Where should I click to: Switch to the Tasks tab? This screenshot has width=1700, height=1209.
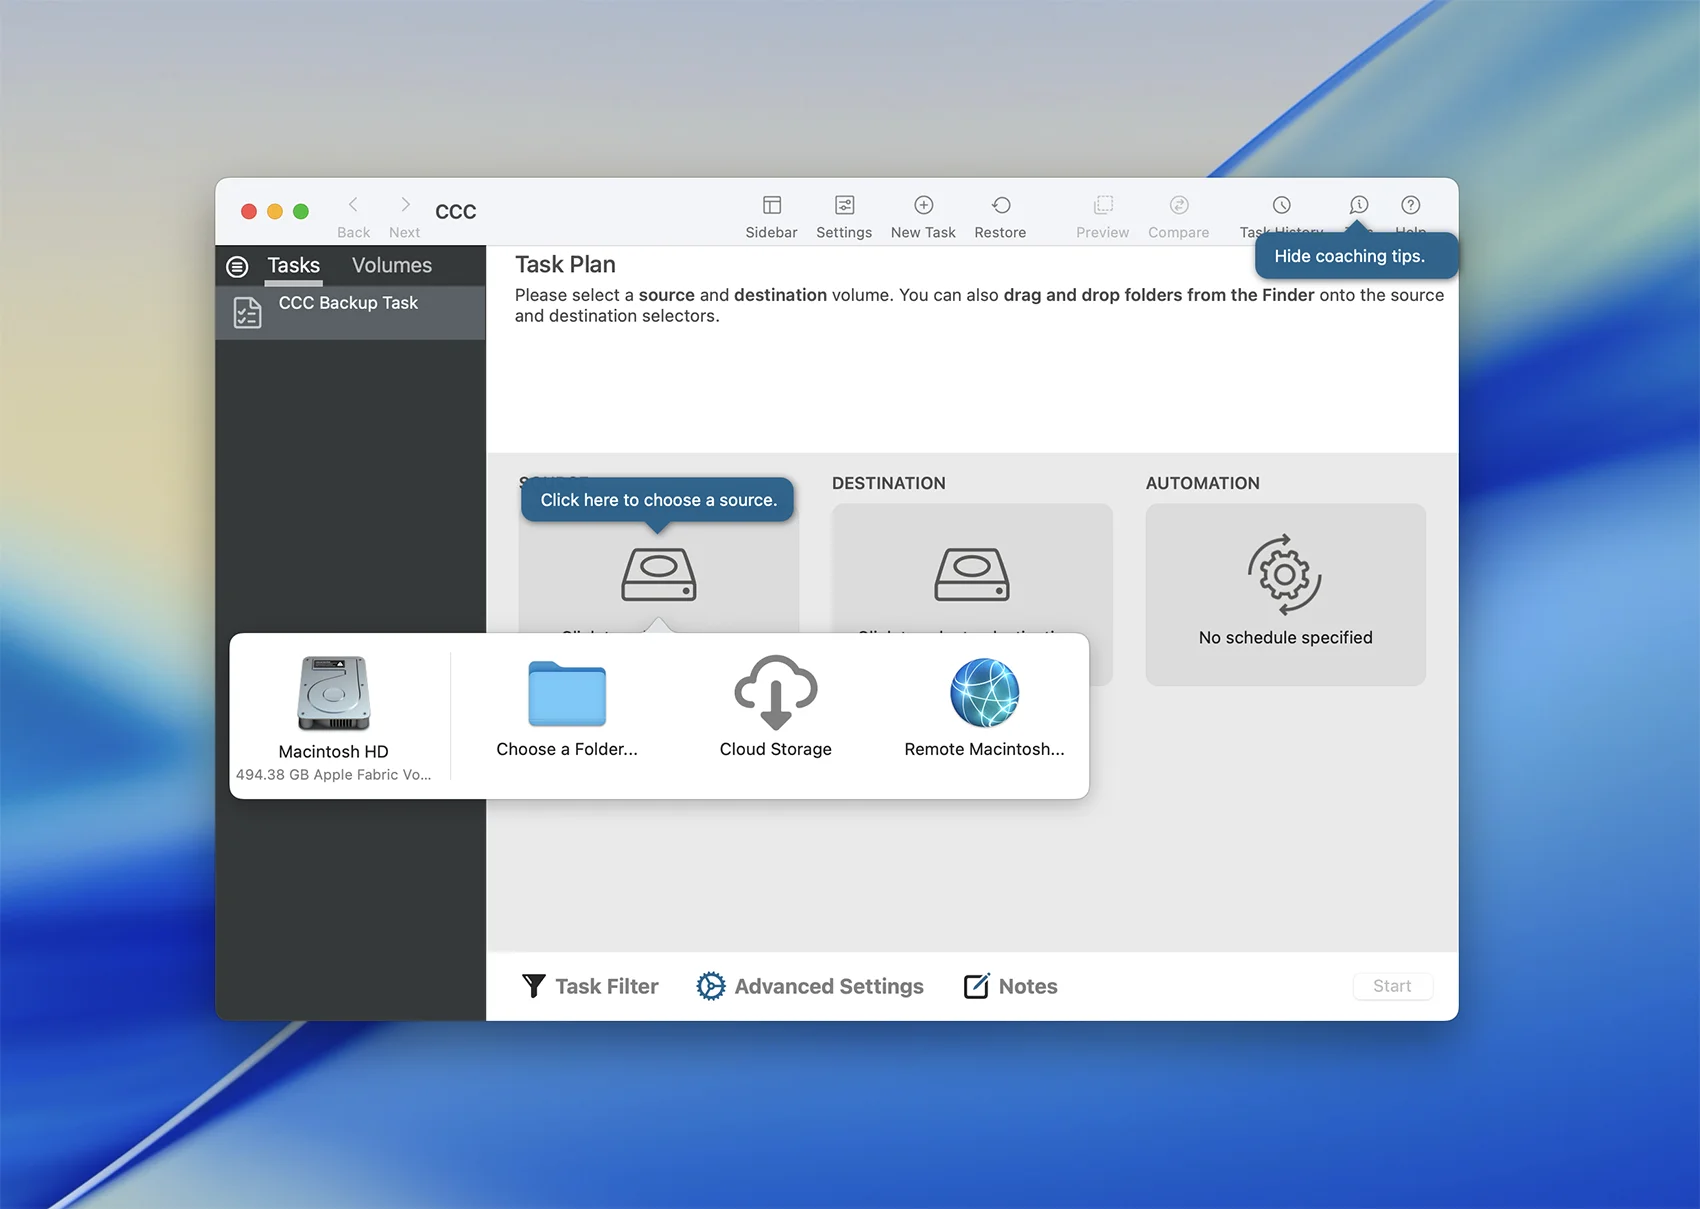[293, 266]
